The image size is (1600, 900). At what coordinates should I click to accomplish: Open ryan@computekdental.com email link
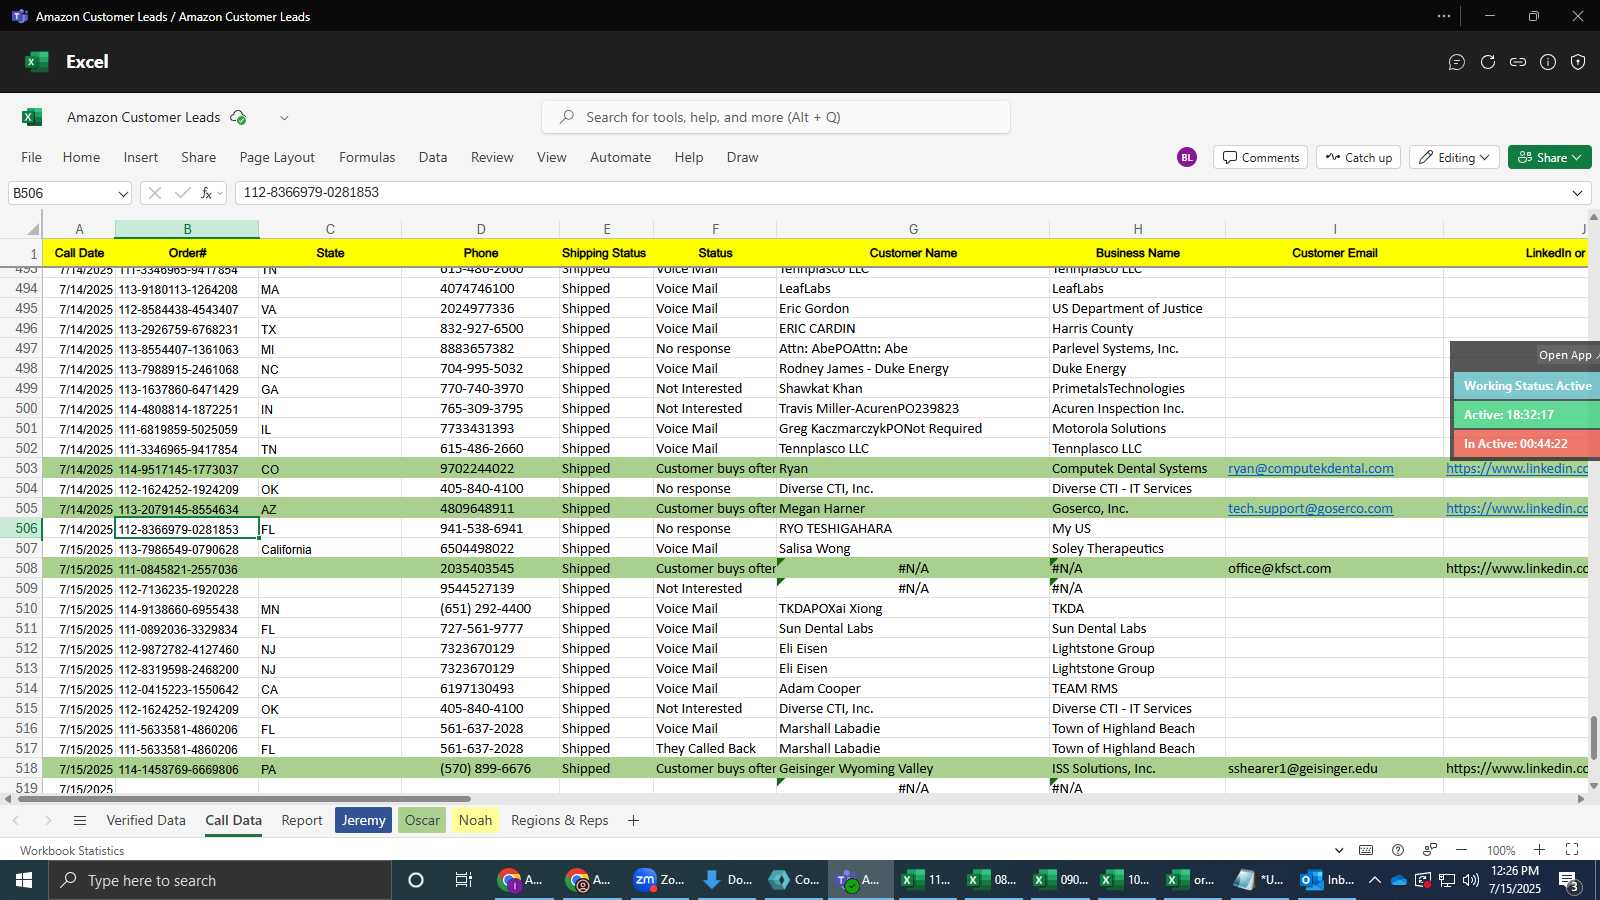pos(1311,469)
